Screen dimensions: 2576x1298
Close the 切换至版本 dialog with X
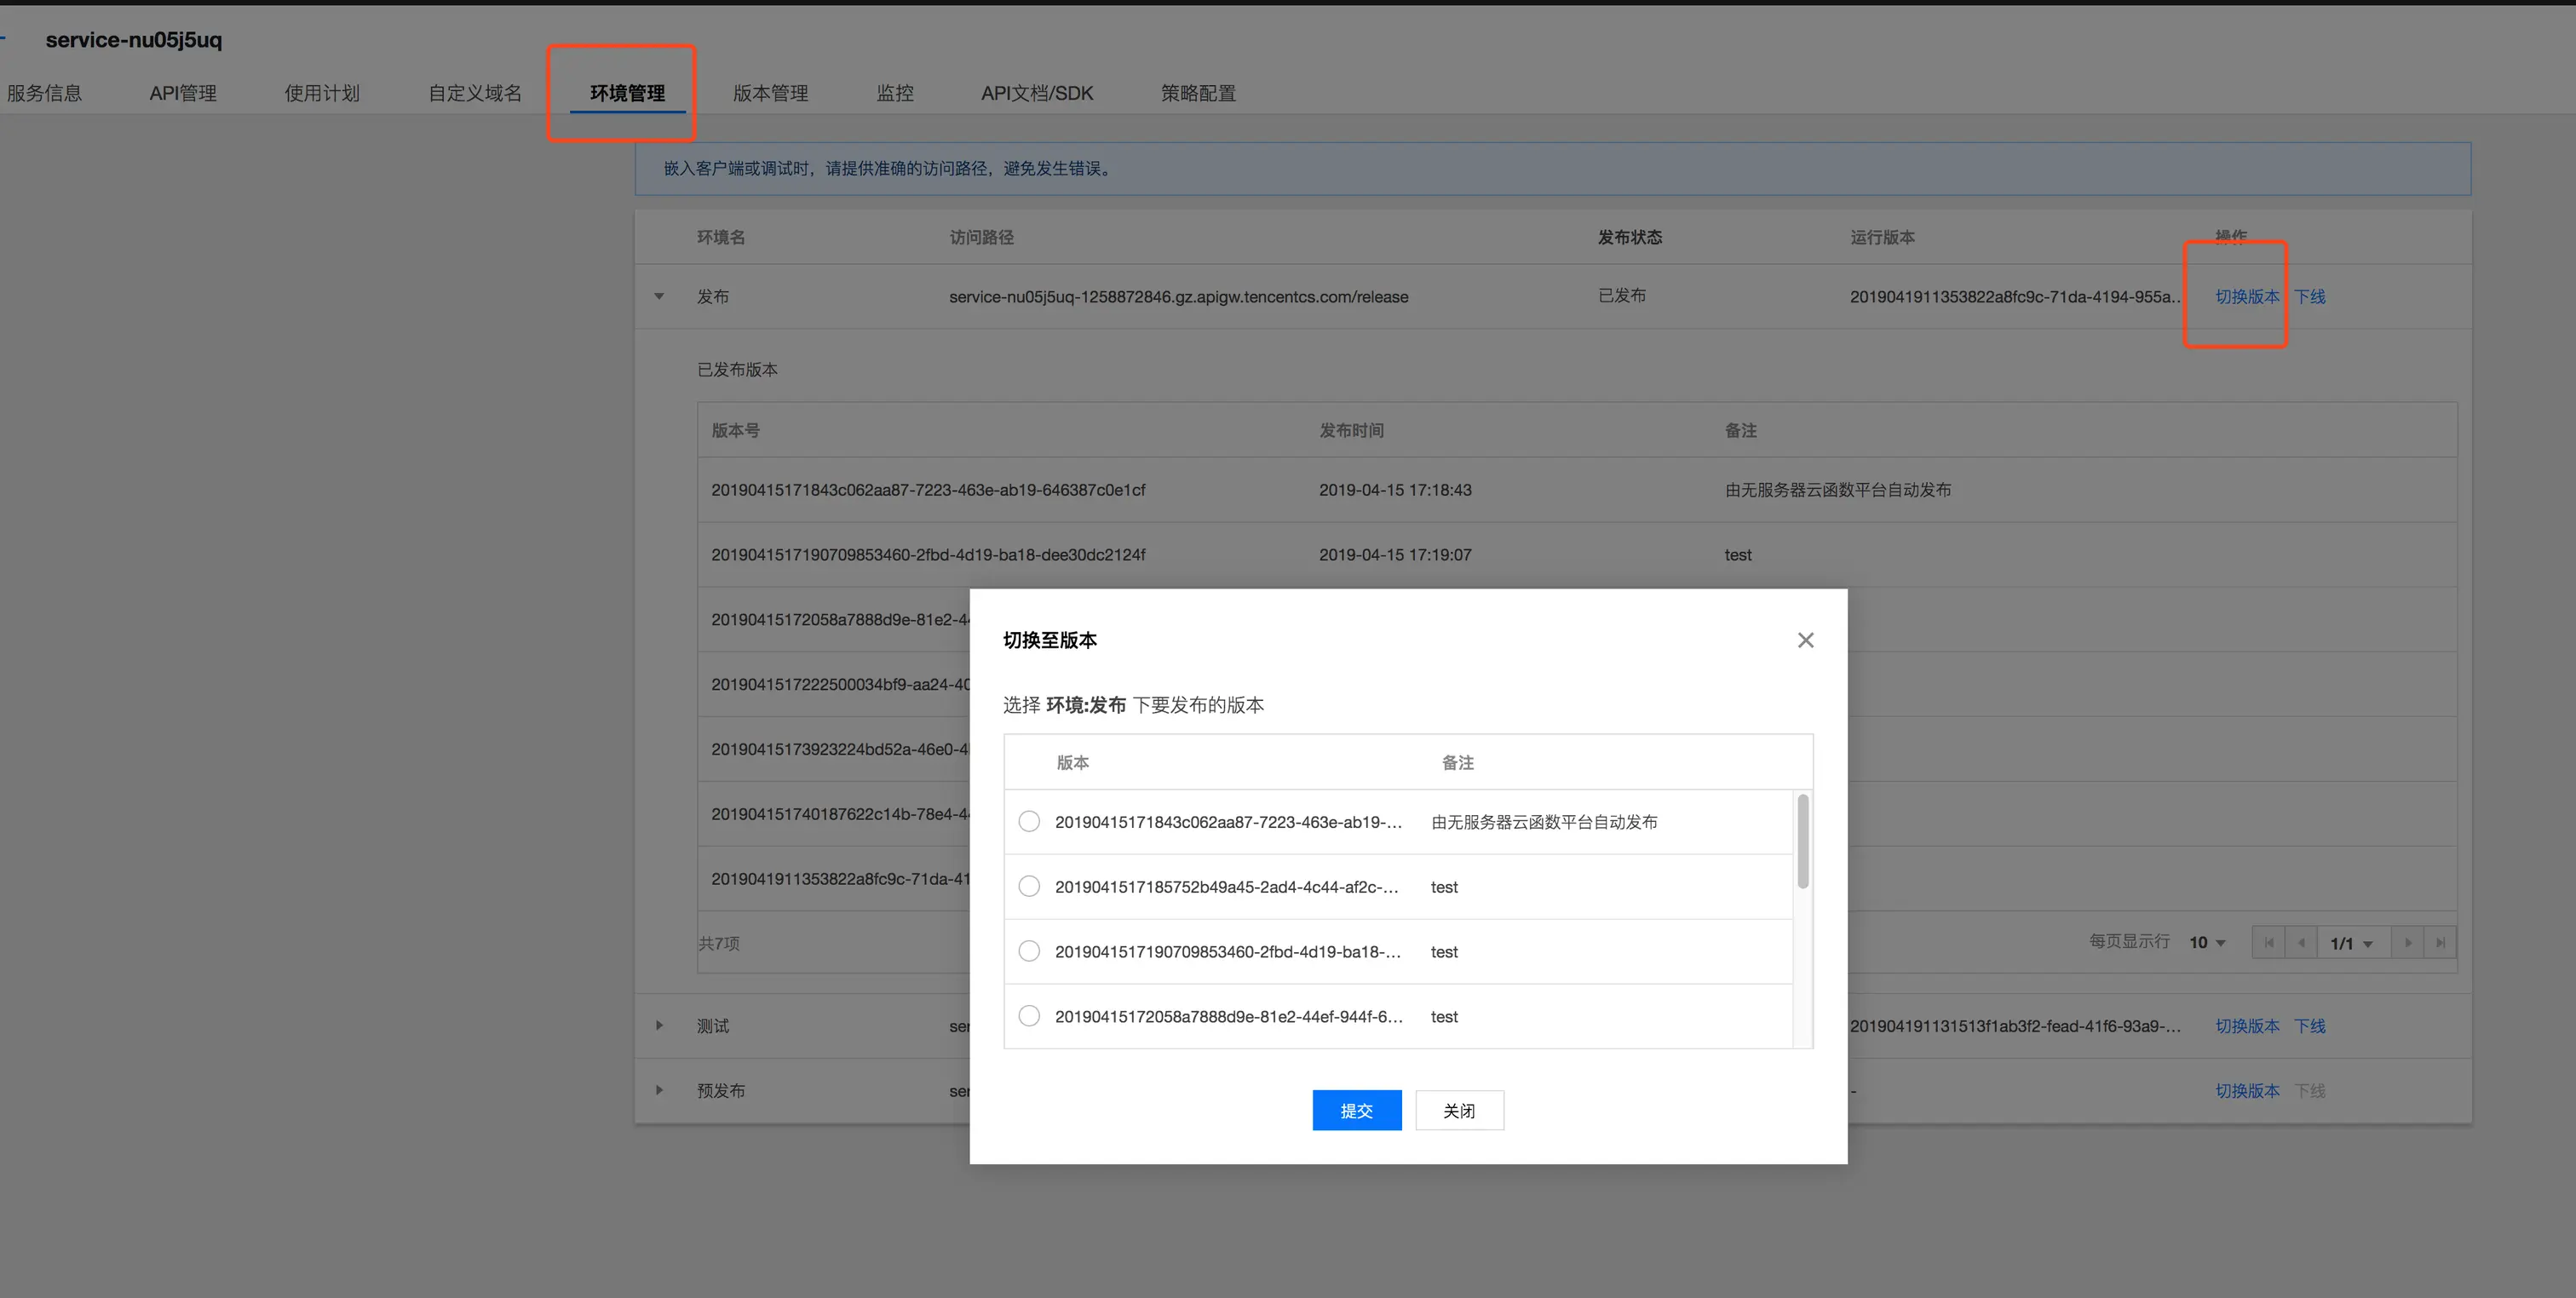tap(1805, 640)
